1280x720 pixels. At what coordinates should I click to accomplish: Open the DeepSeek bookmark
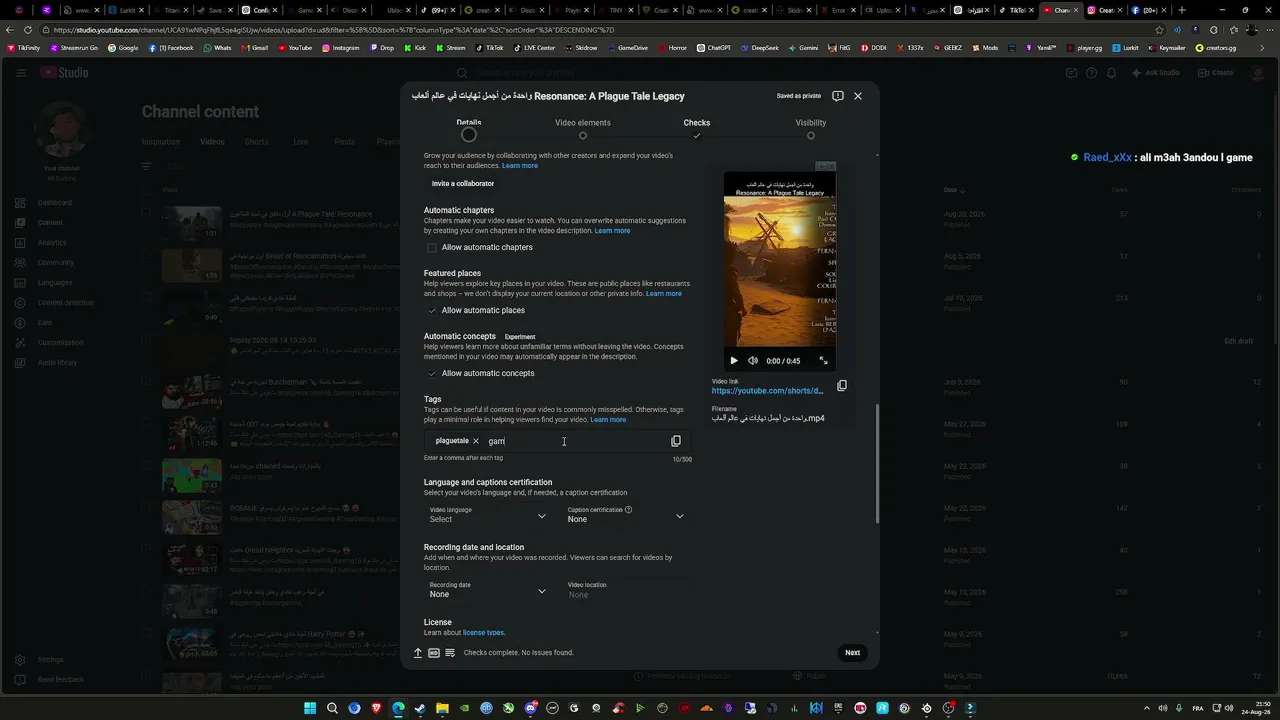click(x=759, y=48)
